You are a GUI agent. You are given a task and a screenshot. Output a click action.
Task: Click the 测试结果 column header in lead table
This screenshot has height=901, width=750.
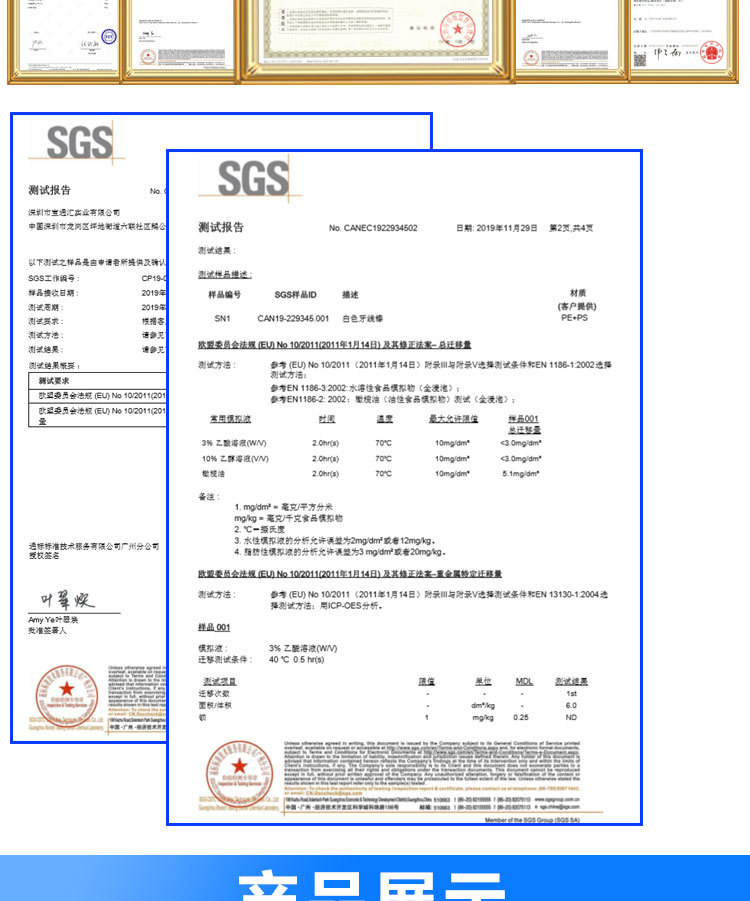[x=571, y=681]
